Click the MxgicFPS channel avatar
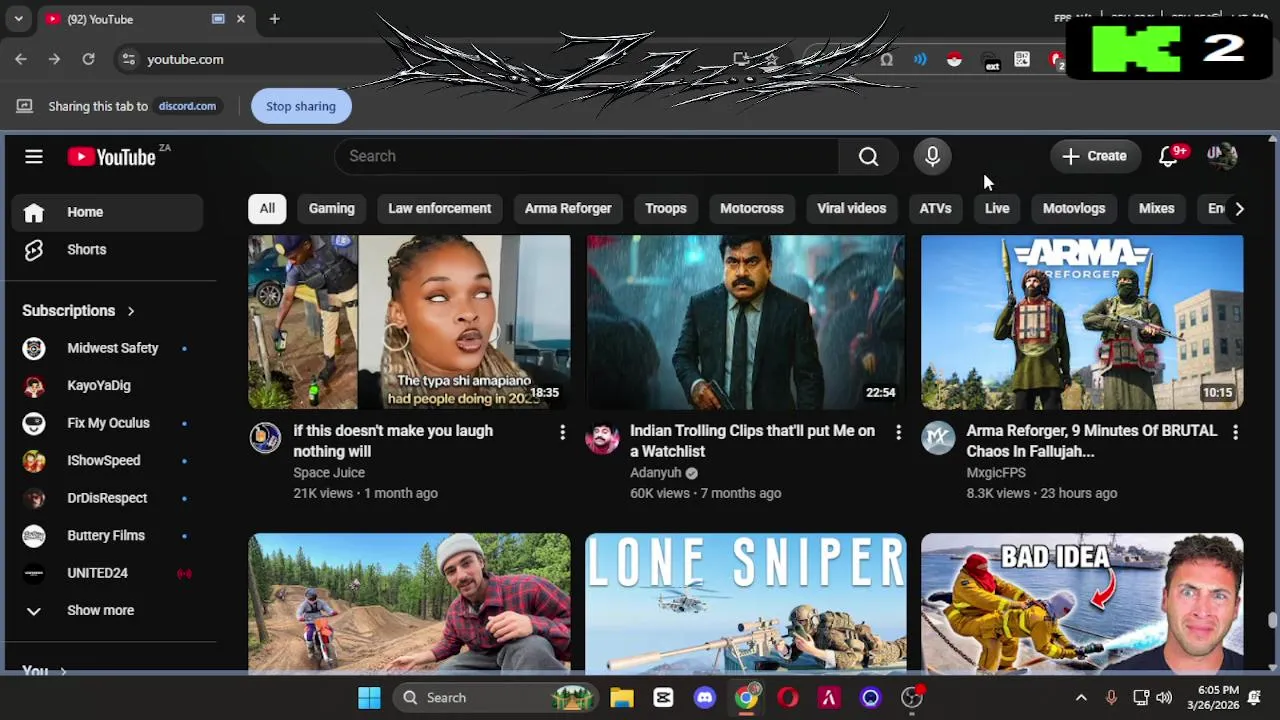This screenshot has height=720, width=1280. click(938, 438)
